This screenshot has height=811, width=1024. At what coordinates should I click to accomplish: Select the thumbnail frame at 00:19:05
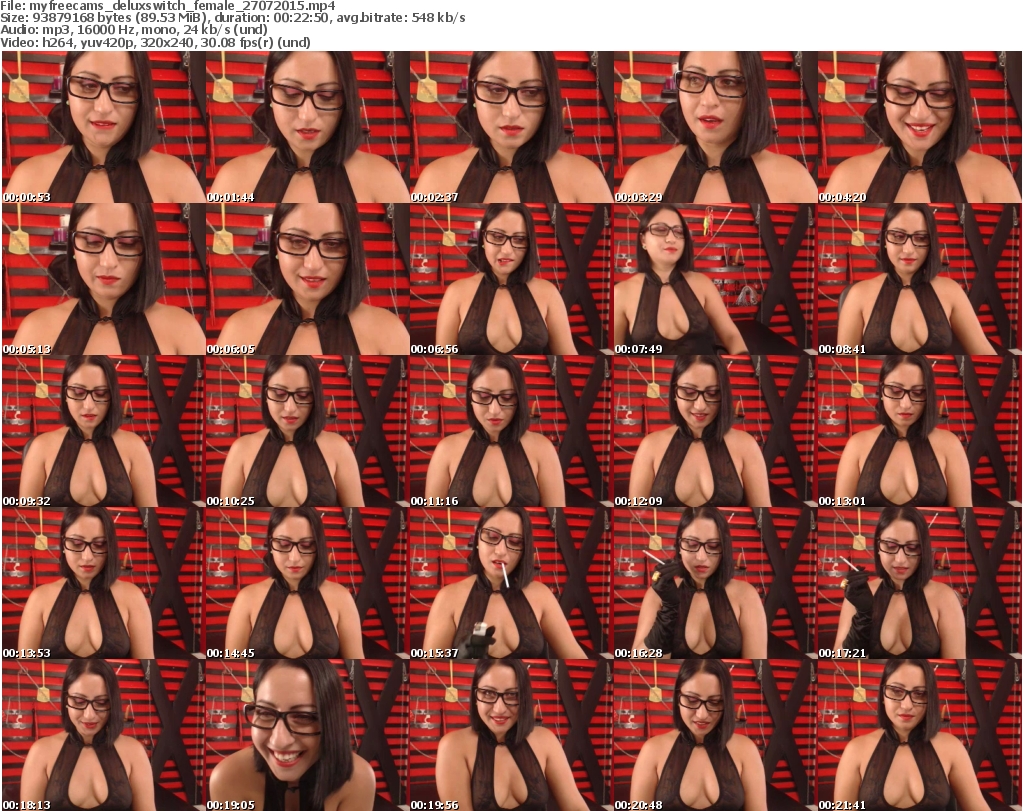308,735
